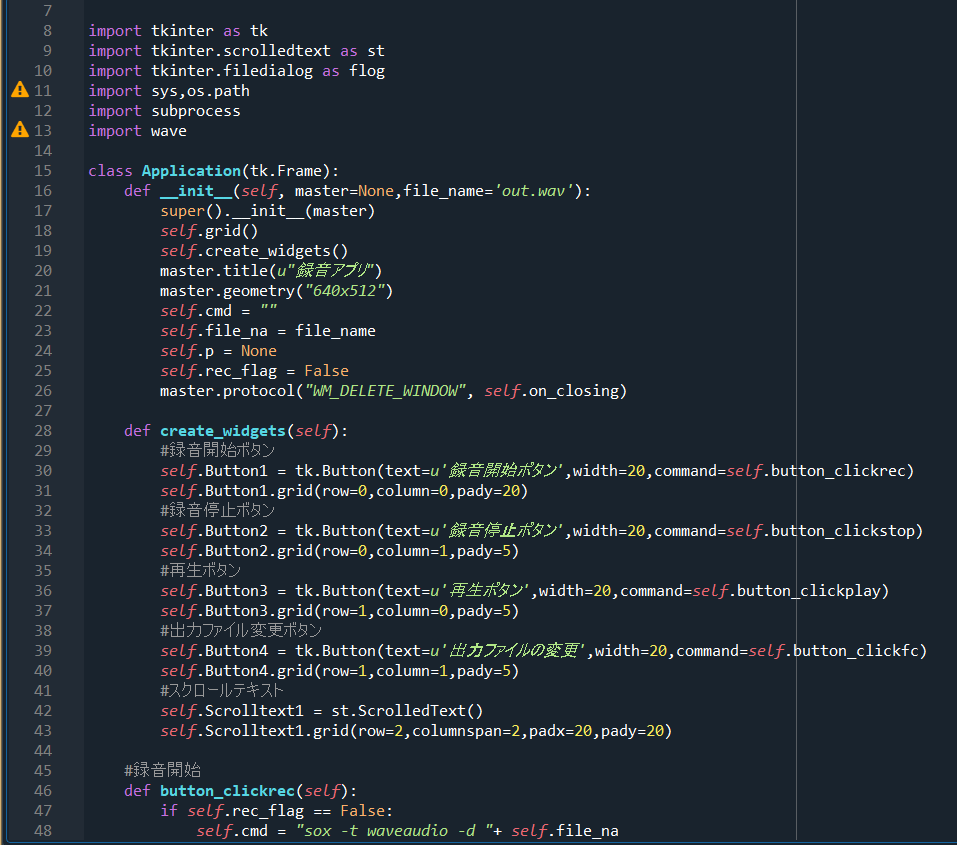Click 'import tkinter as tk' line
The width and height of the screenshot is (957, 845).
178,31
